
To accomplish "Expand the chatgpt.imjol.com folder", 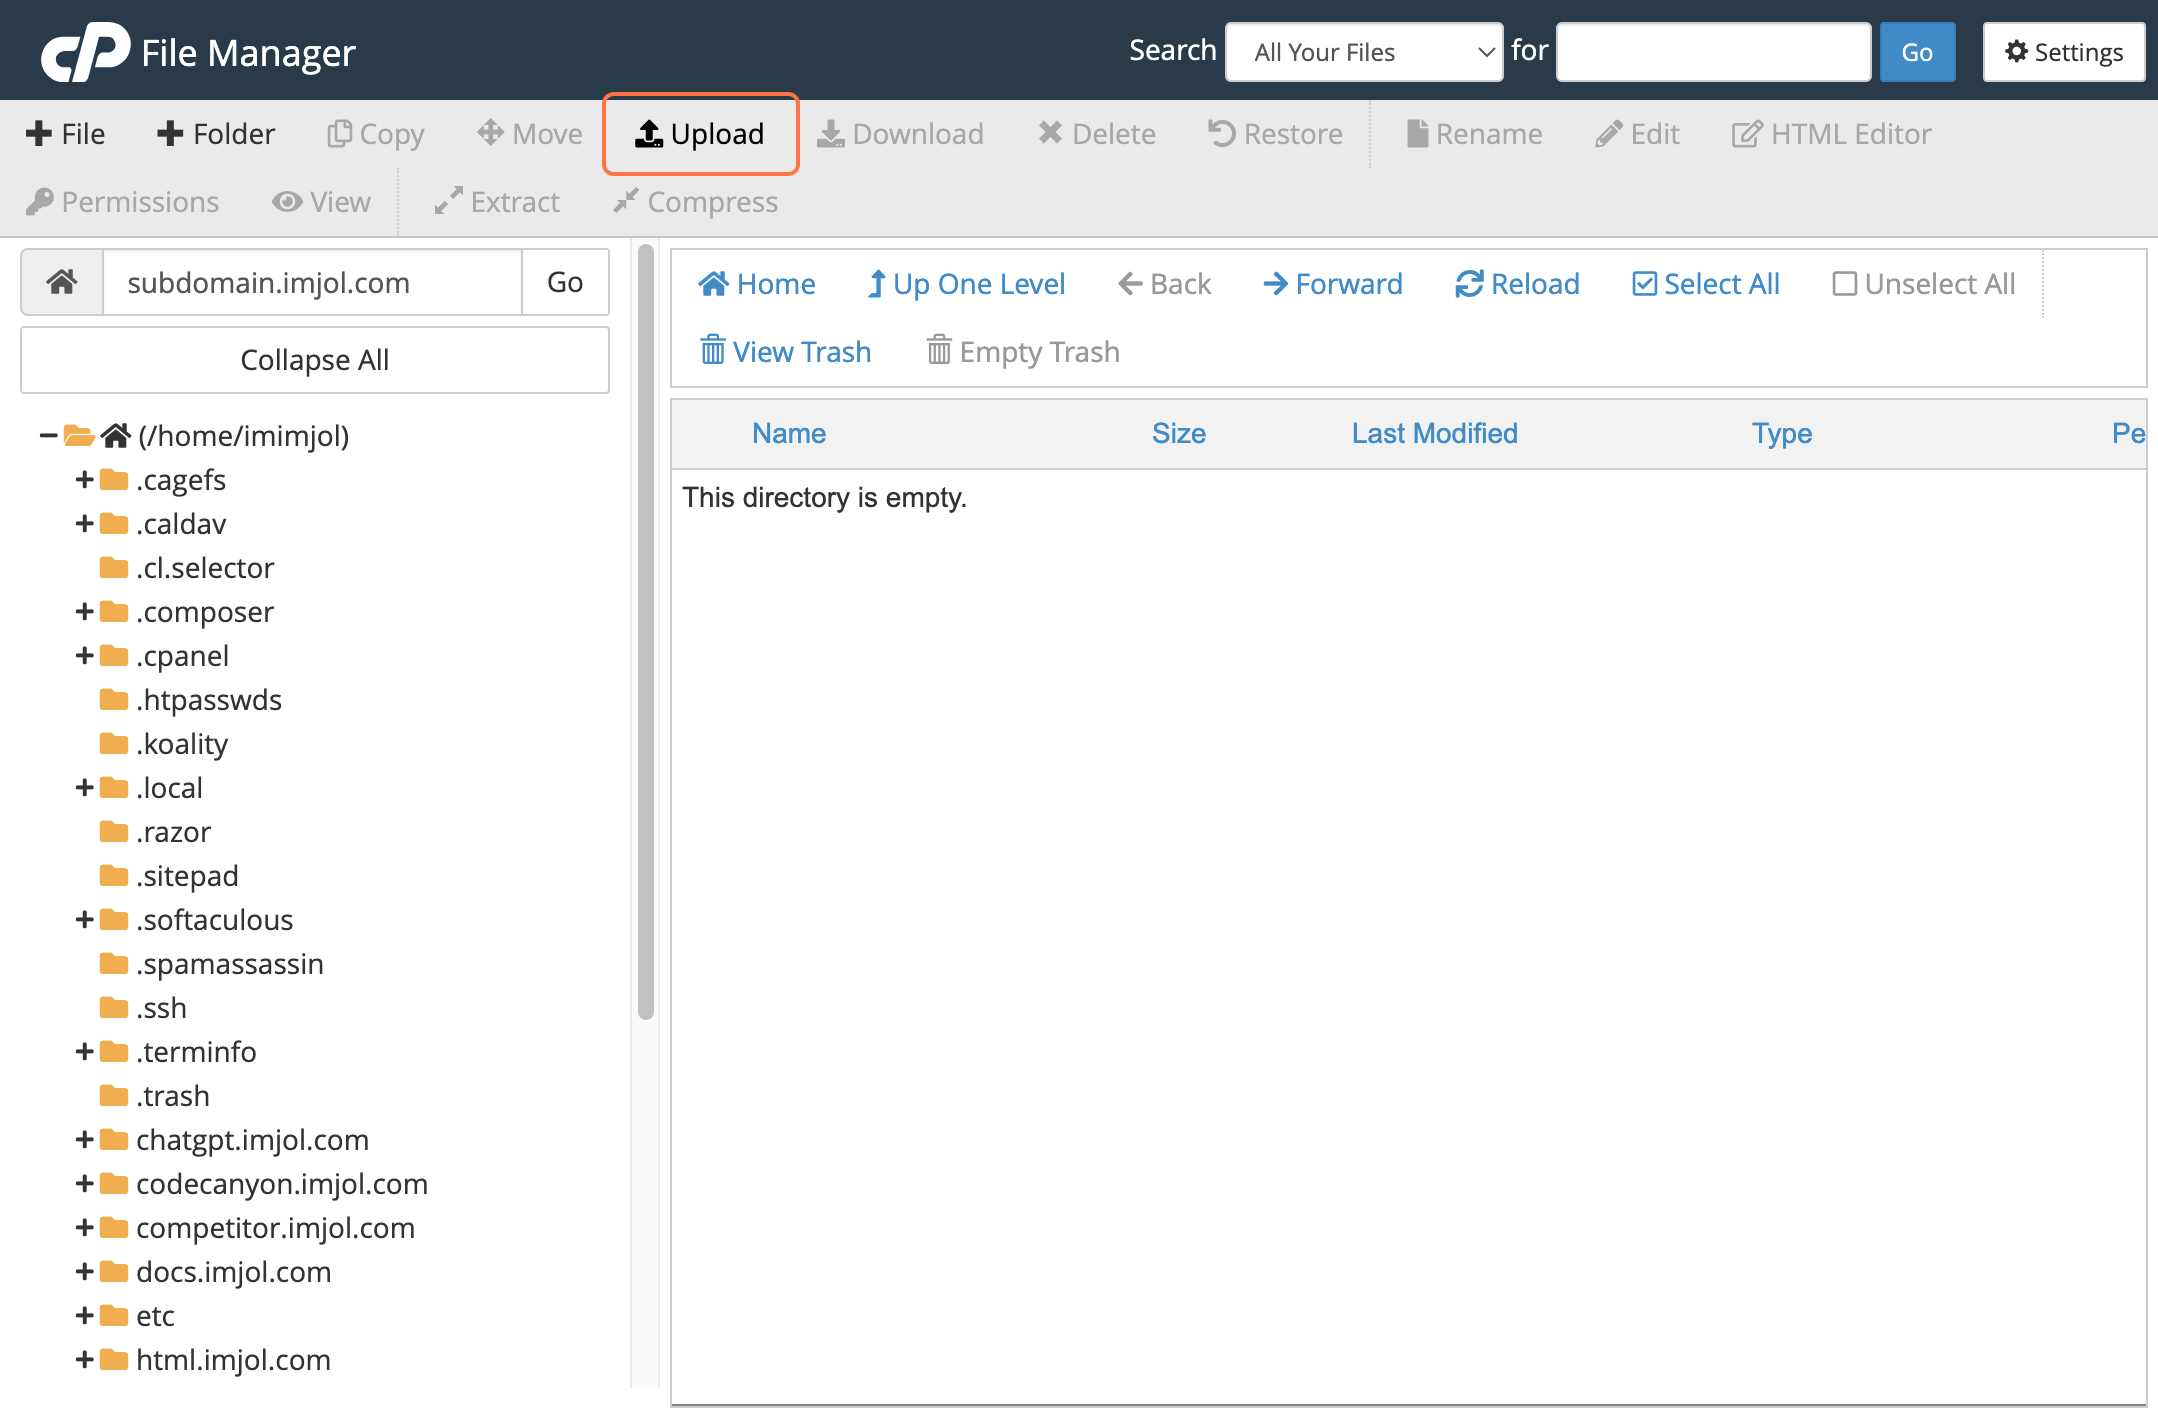I will click(x=85, y=1140).
